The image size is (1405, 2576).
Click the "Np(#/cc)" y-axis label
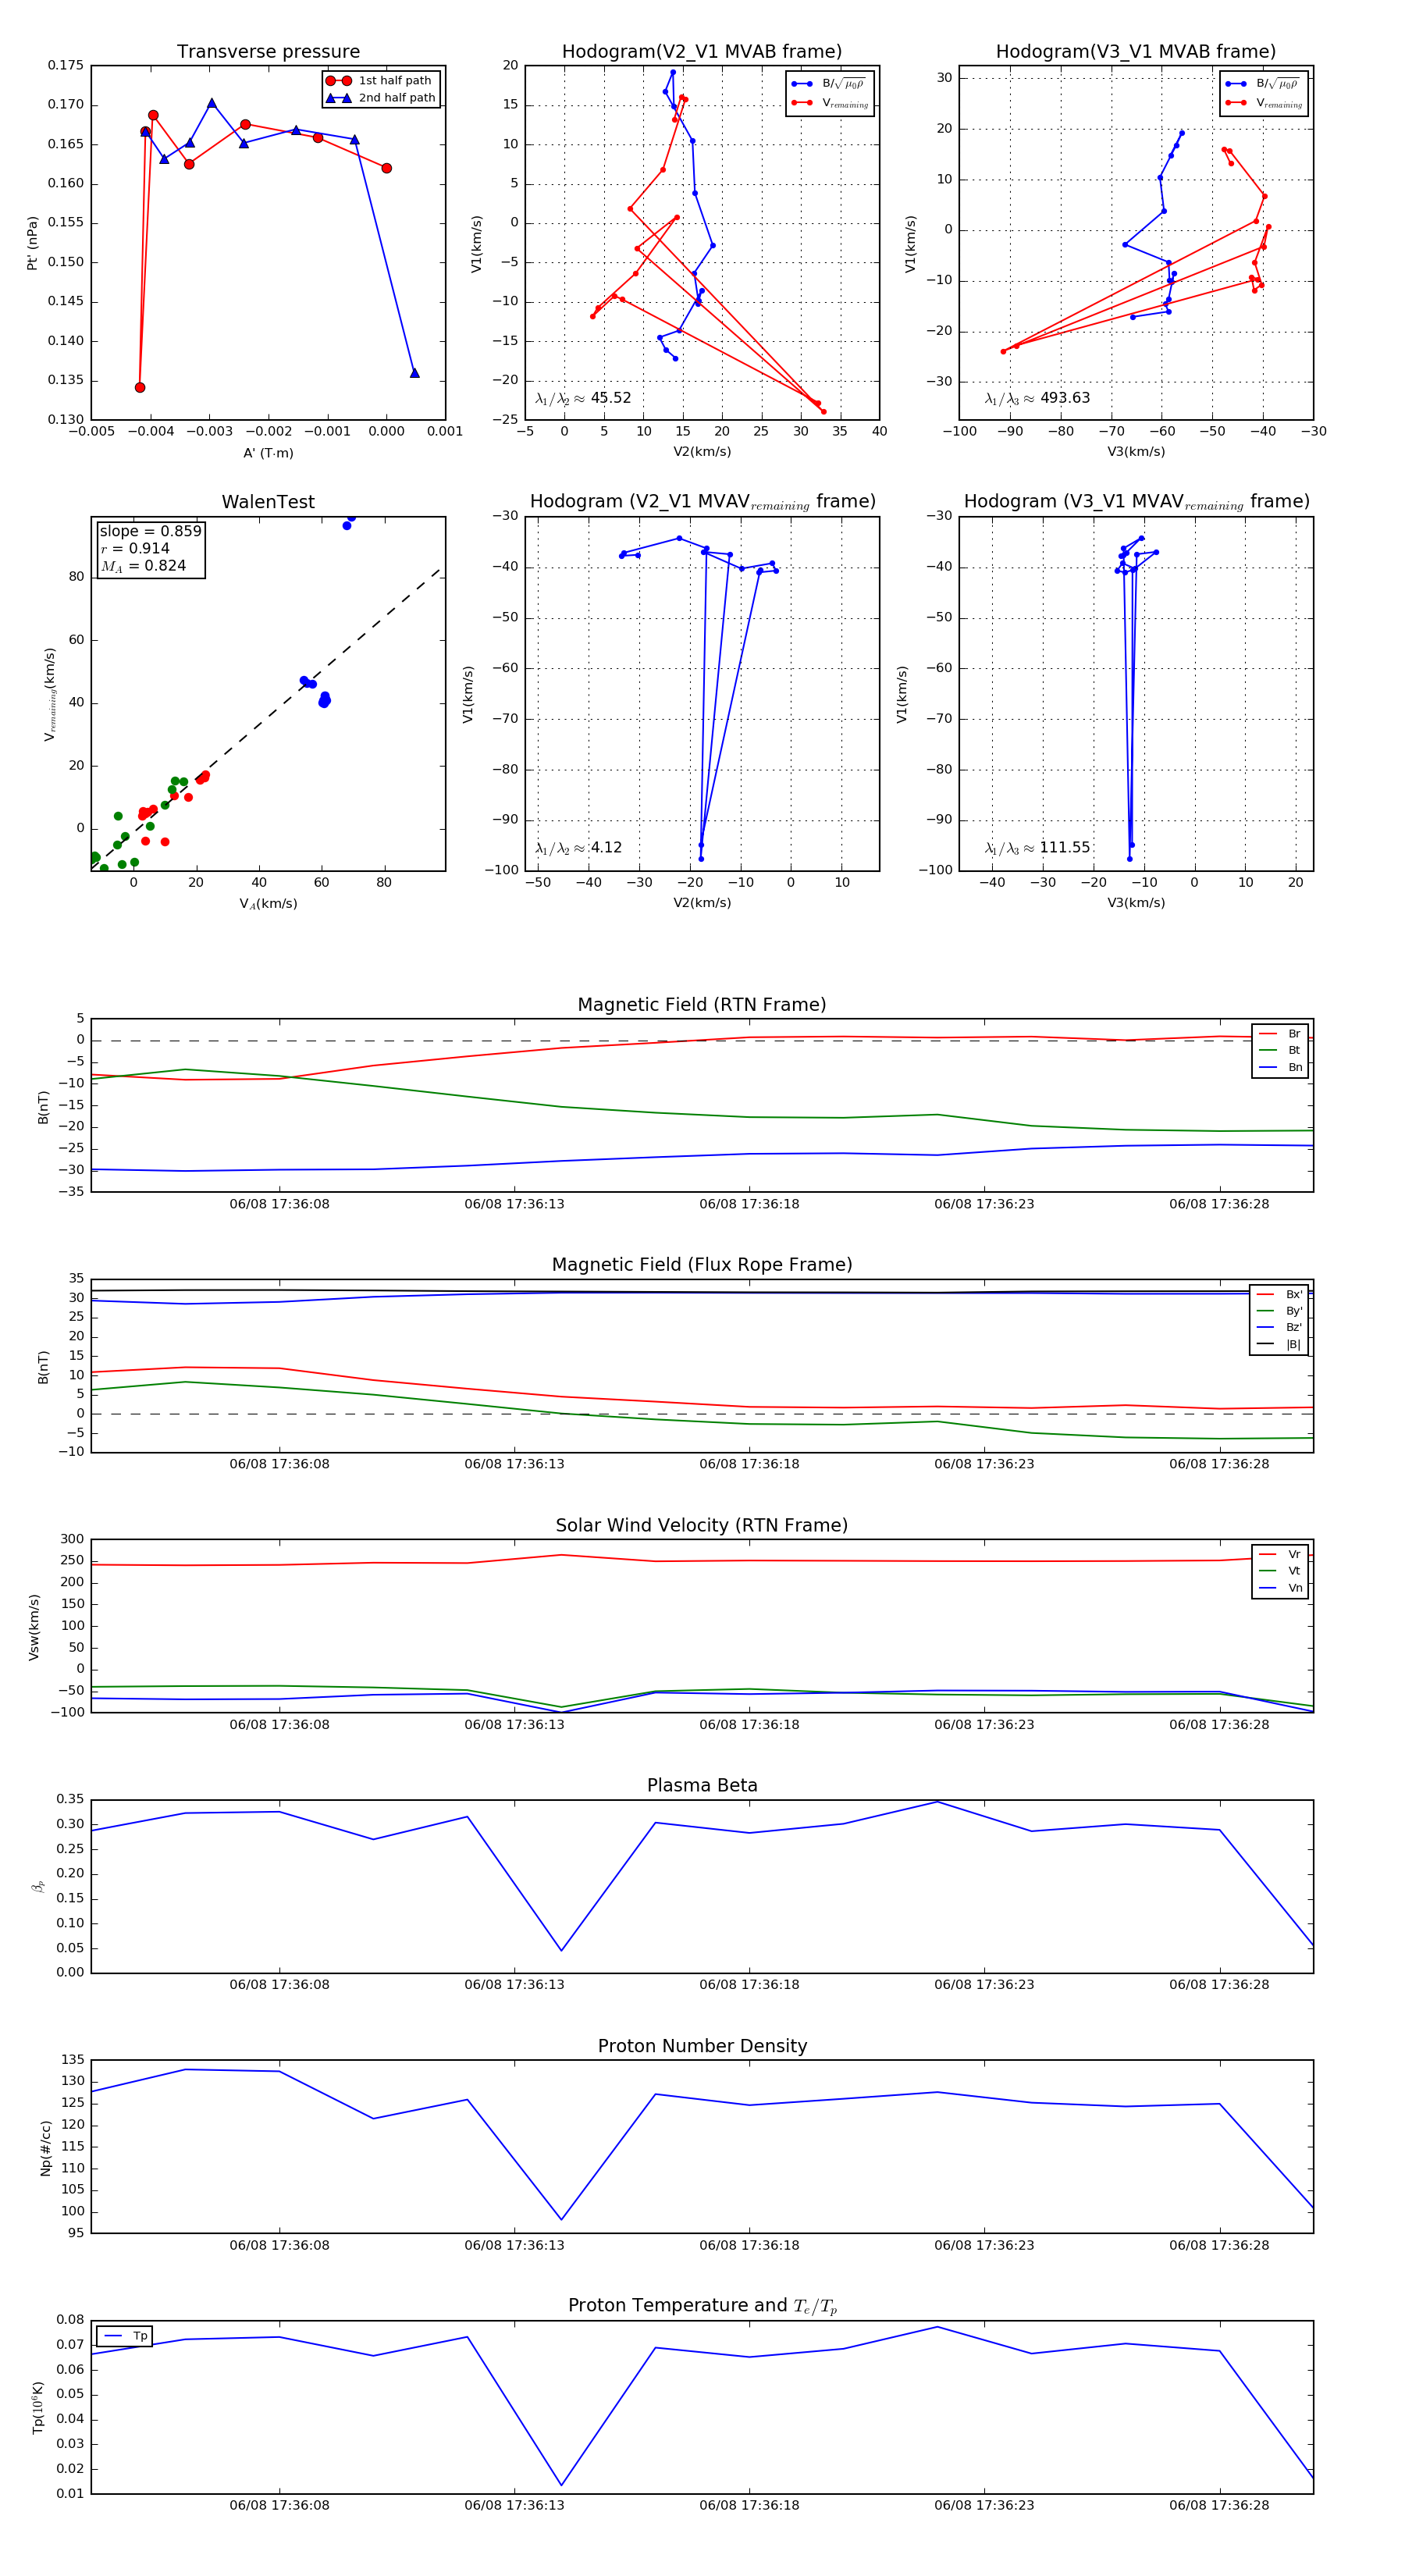click(x=45, y=2148)
